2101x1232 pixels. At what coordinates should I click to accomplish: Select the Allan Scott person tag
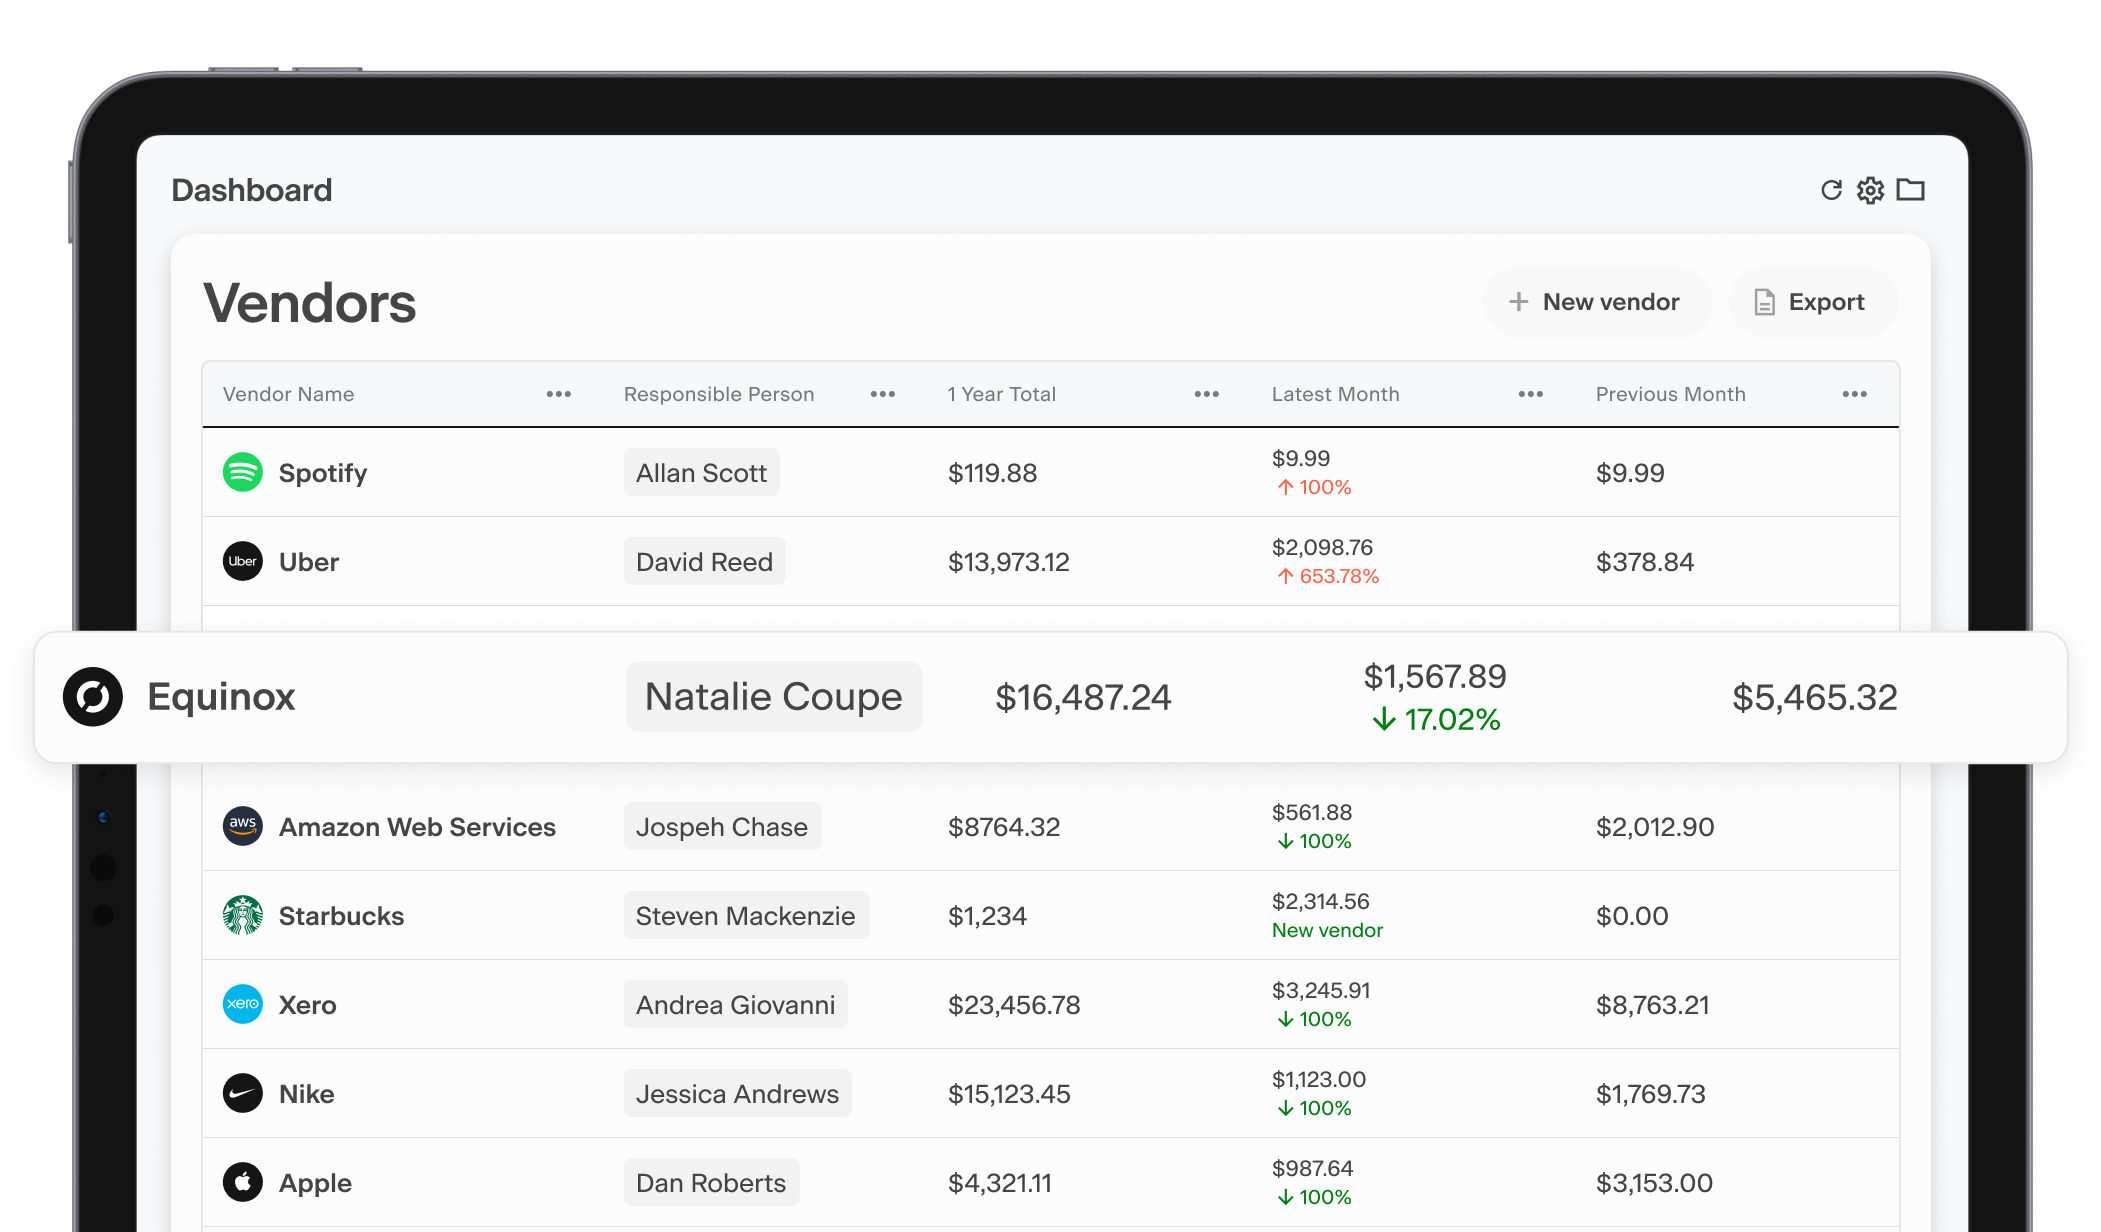point(701,473)
